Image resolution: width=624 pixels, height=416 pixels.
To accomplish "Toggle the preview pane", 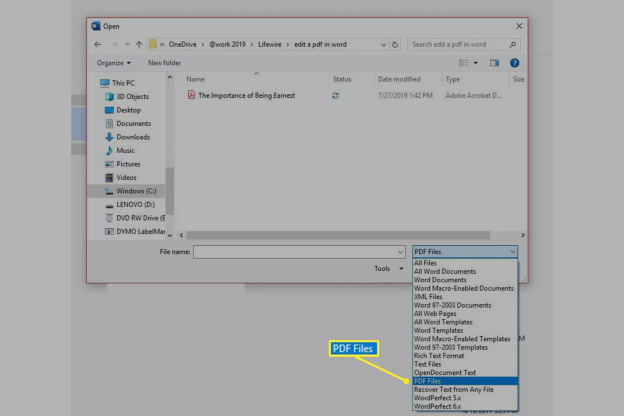I will coord(494,63).
